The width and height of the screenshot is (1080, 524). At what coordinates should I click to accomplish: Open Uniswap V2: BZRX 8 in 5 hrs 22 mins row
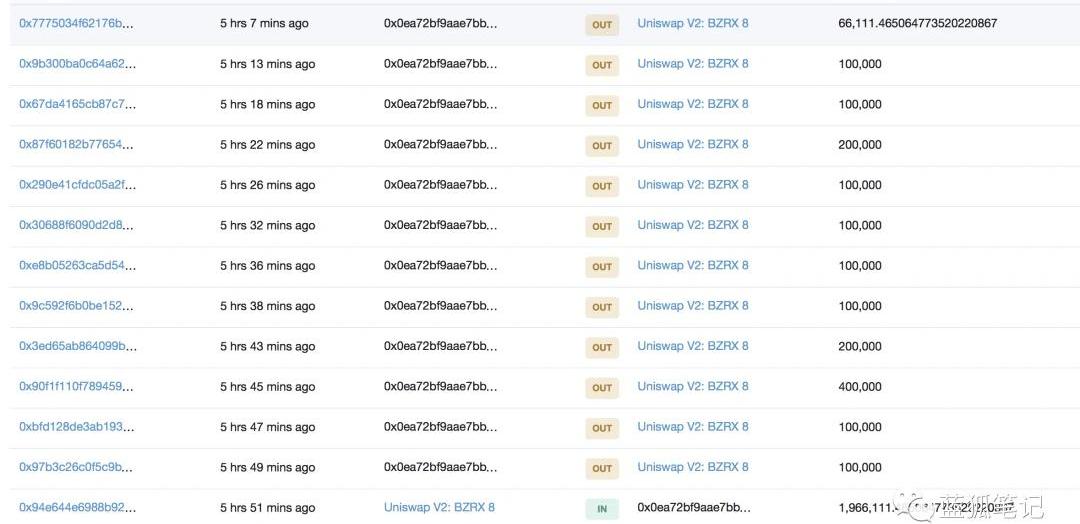(693, 144)
